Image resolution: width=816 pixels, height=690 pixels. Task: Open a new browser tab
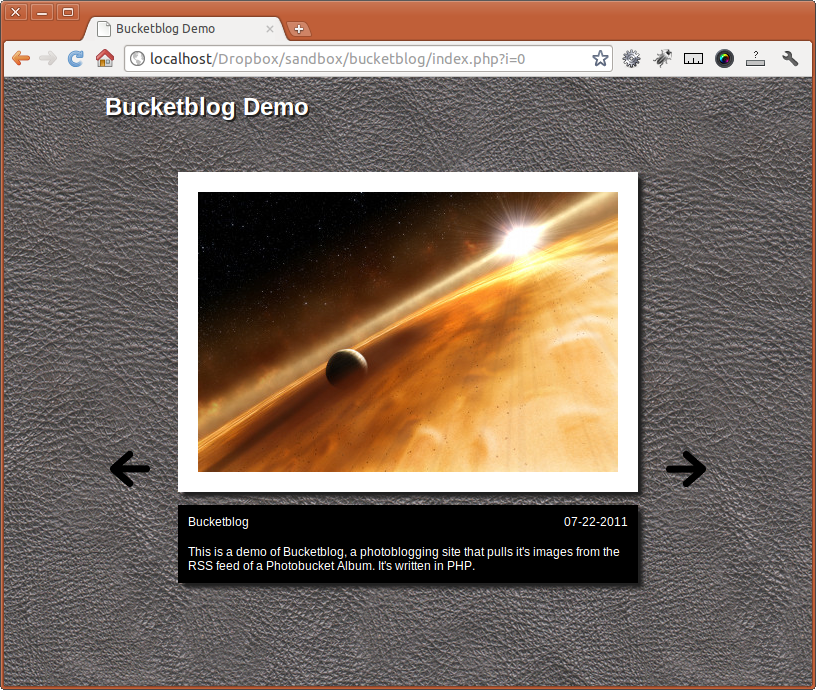coord(299,29)
